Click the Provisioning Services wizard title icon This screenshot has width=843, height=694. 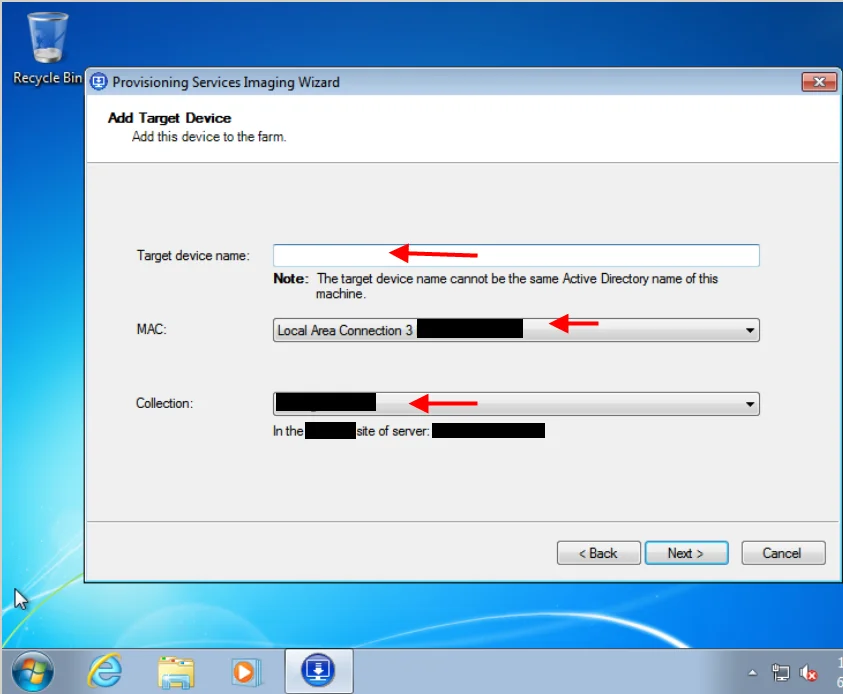pyautogui.click(x=98, y=82)
